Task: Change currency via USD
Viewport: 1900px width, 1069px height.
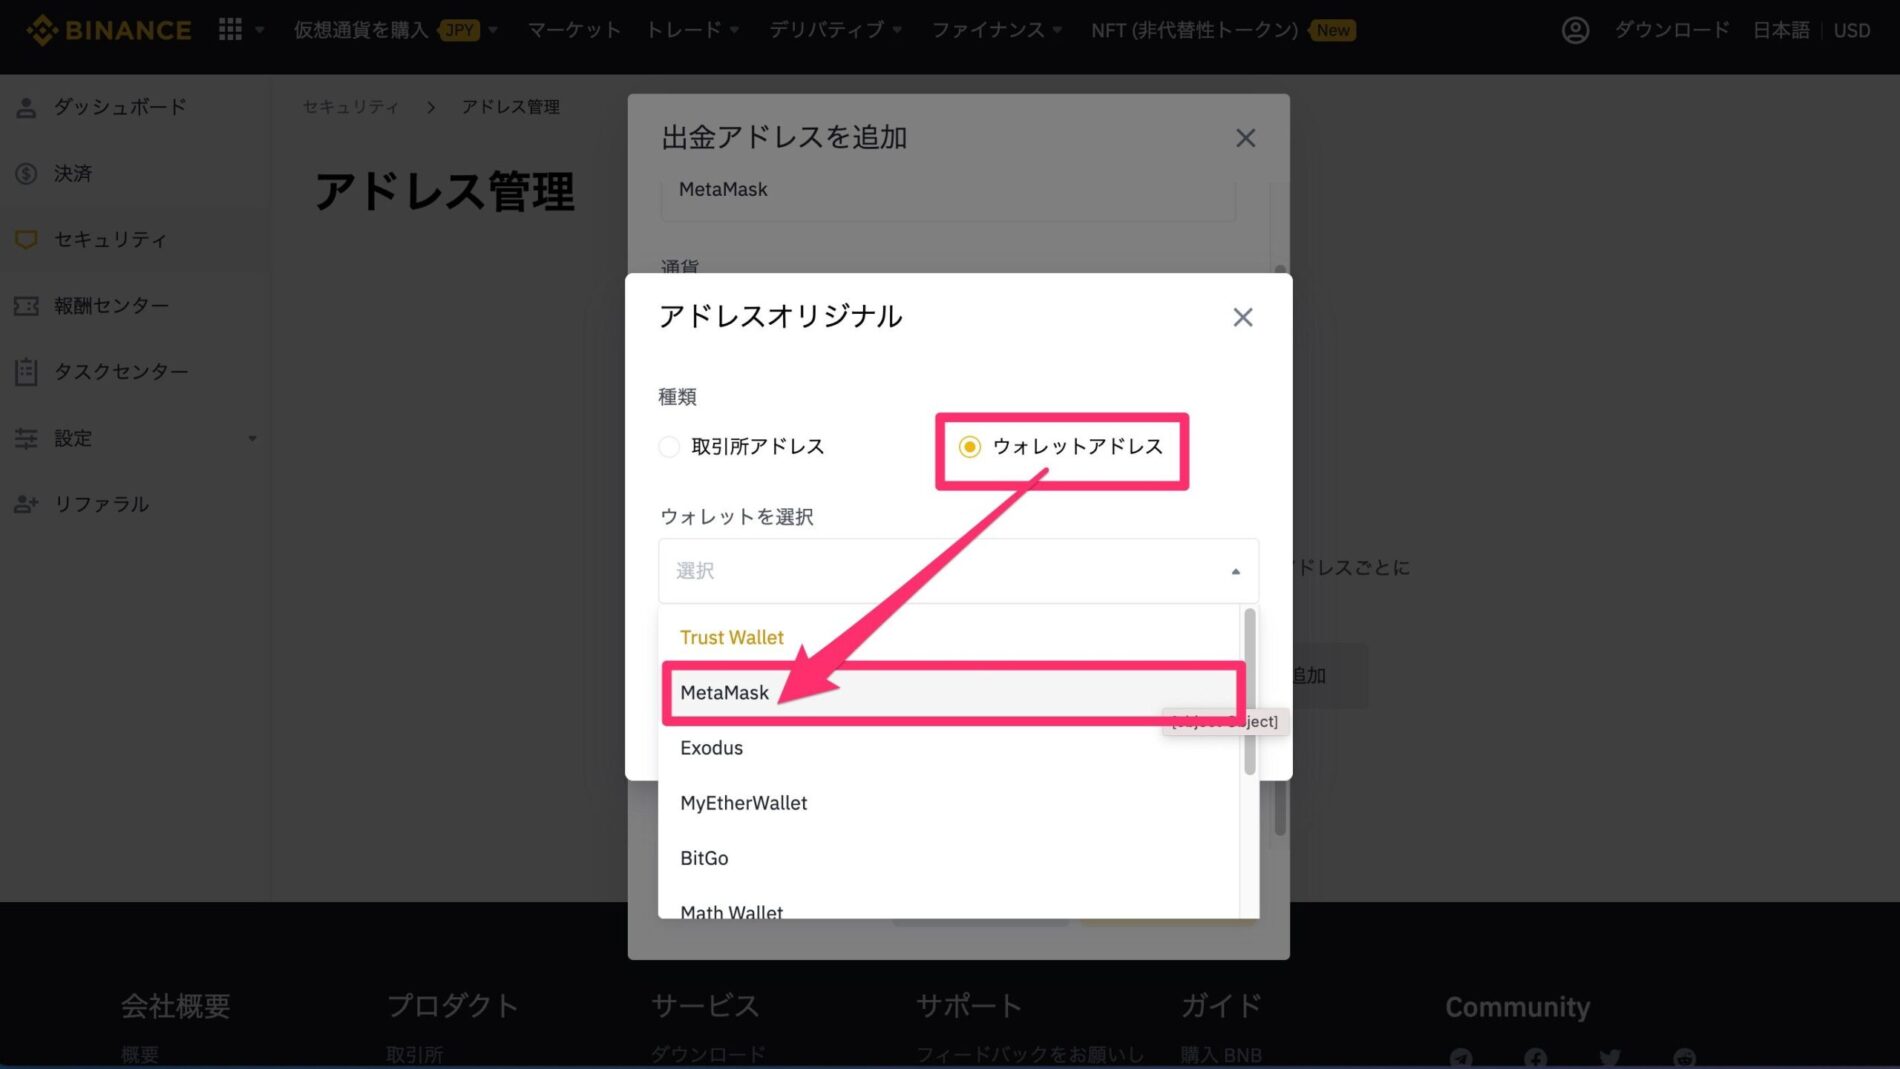Action: coord(1851,30)
